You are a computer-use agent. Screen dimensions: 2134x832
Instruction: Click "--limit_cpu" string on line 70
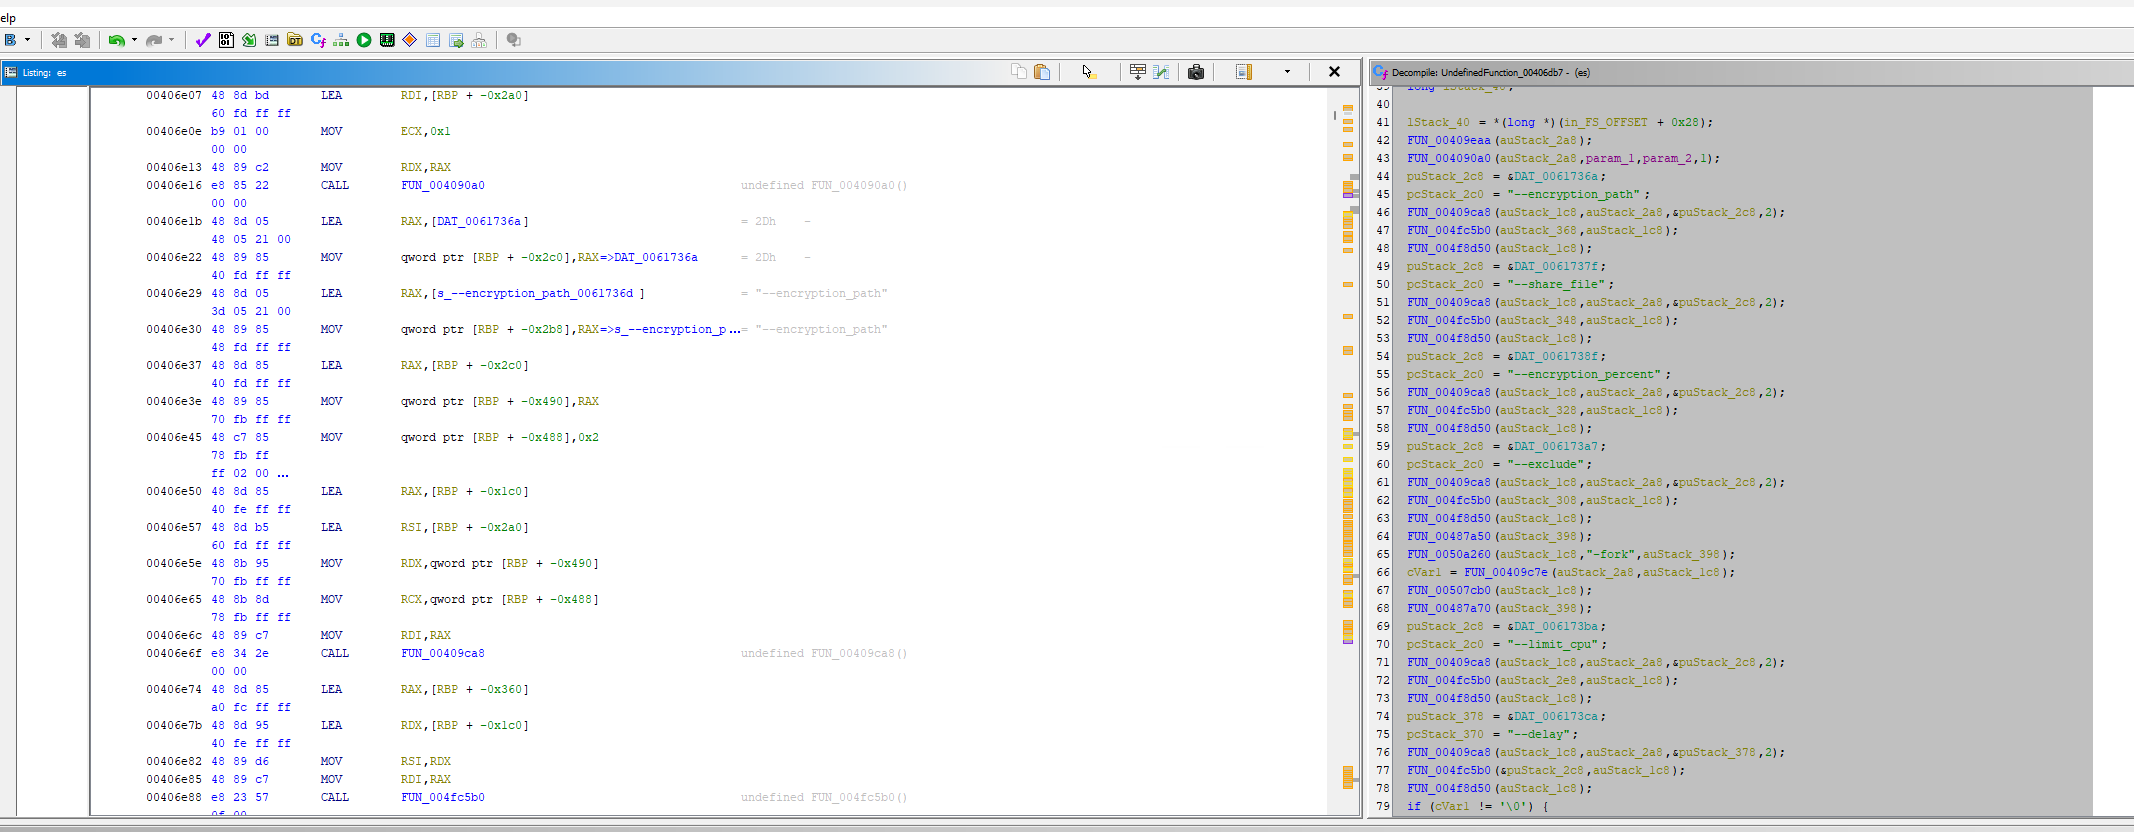click(x=1556, y=644)
